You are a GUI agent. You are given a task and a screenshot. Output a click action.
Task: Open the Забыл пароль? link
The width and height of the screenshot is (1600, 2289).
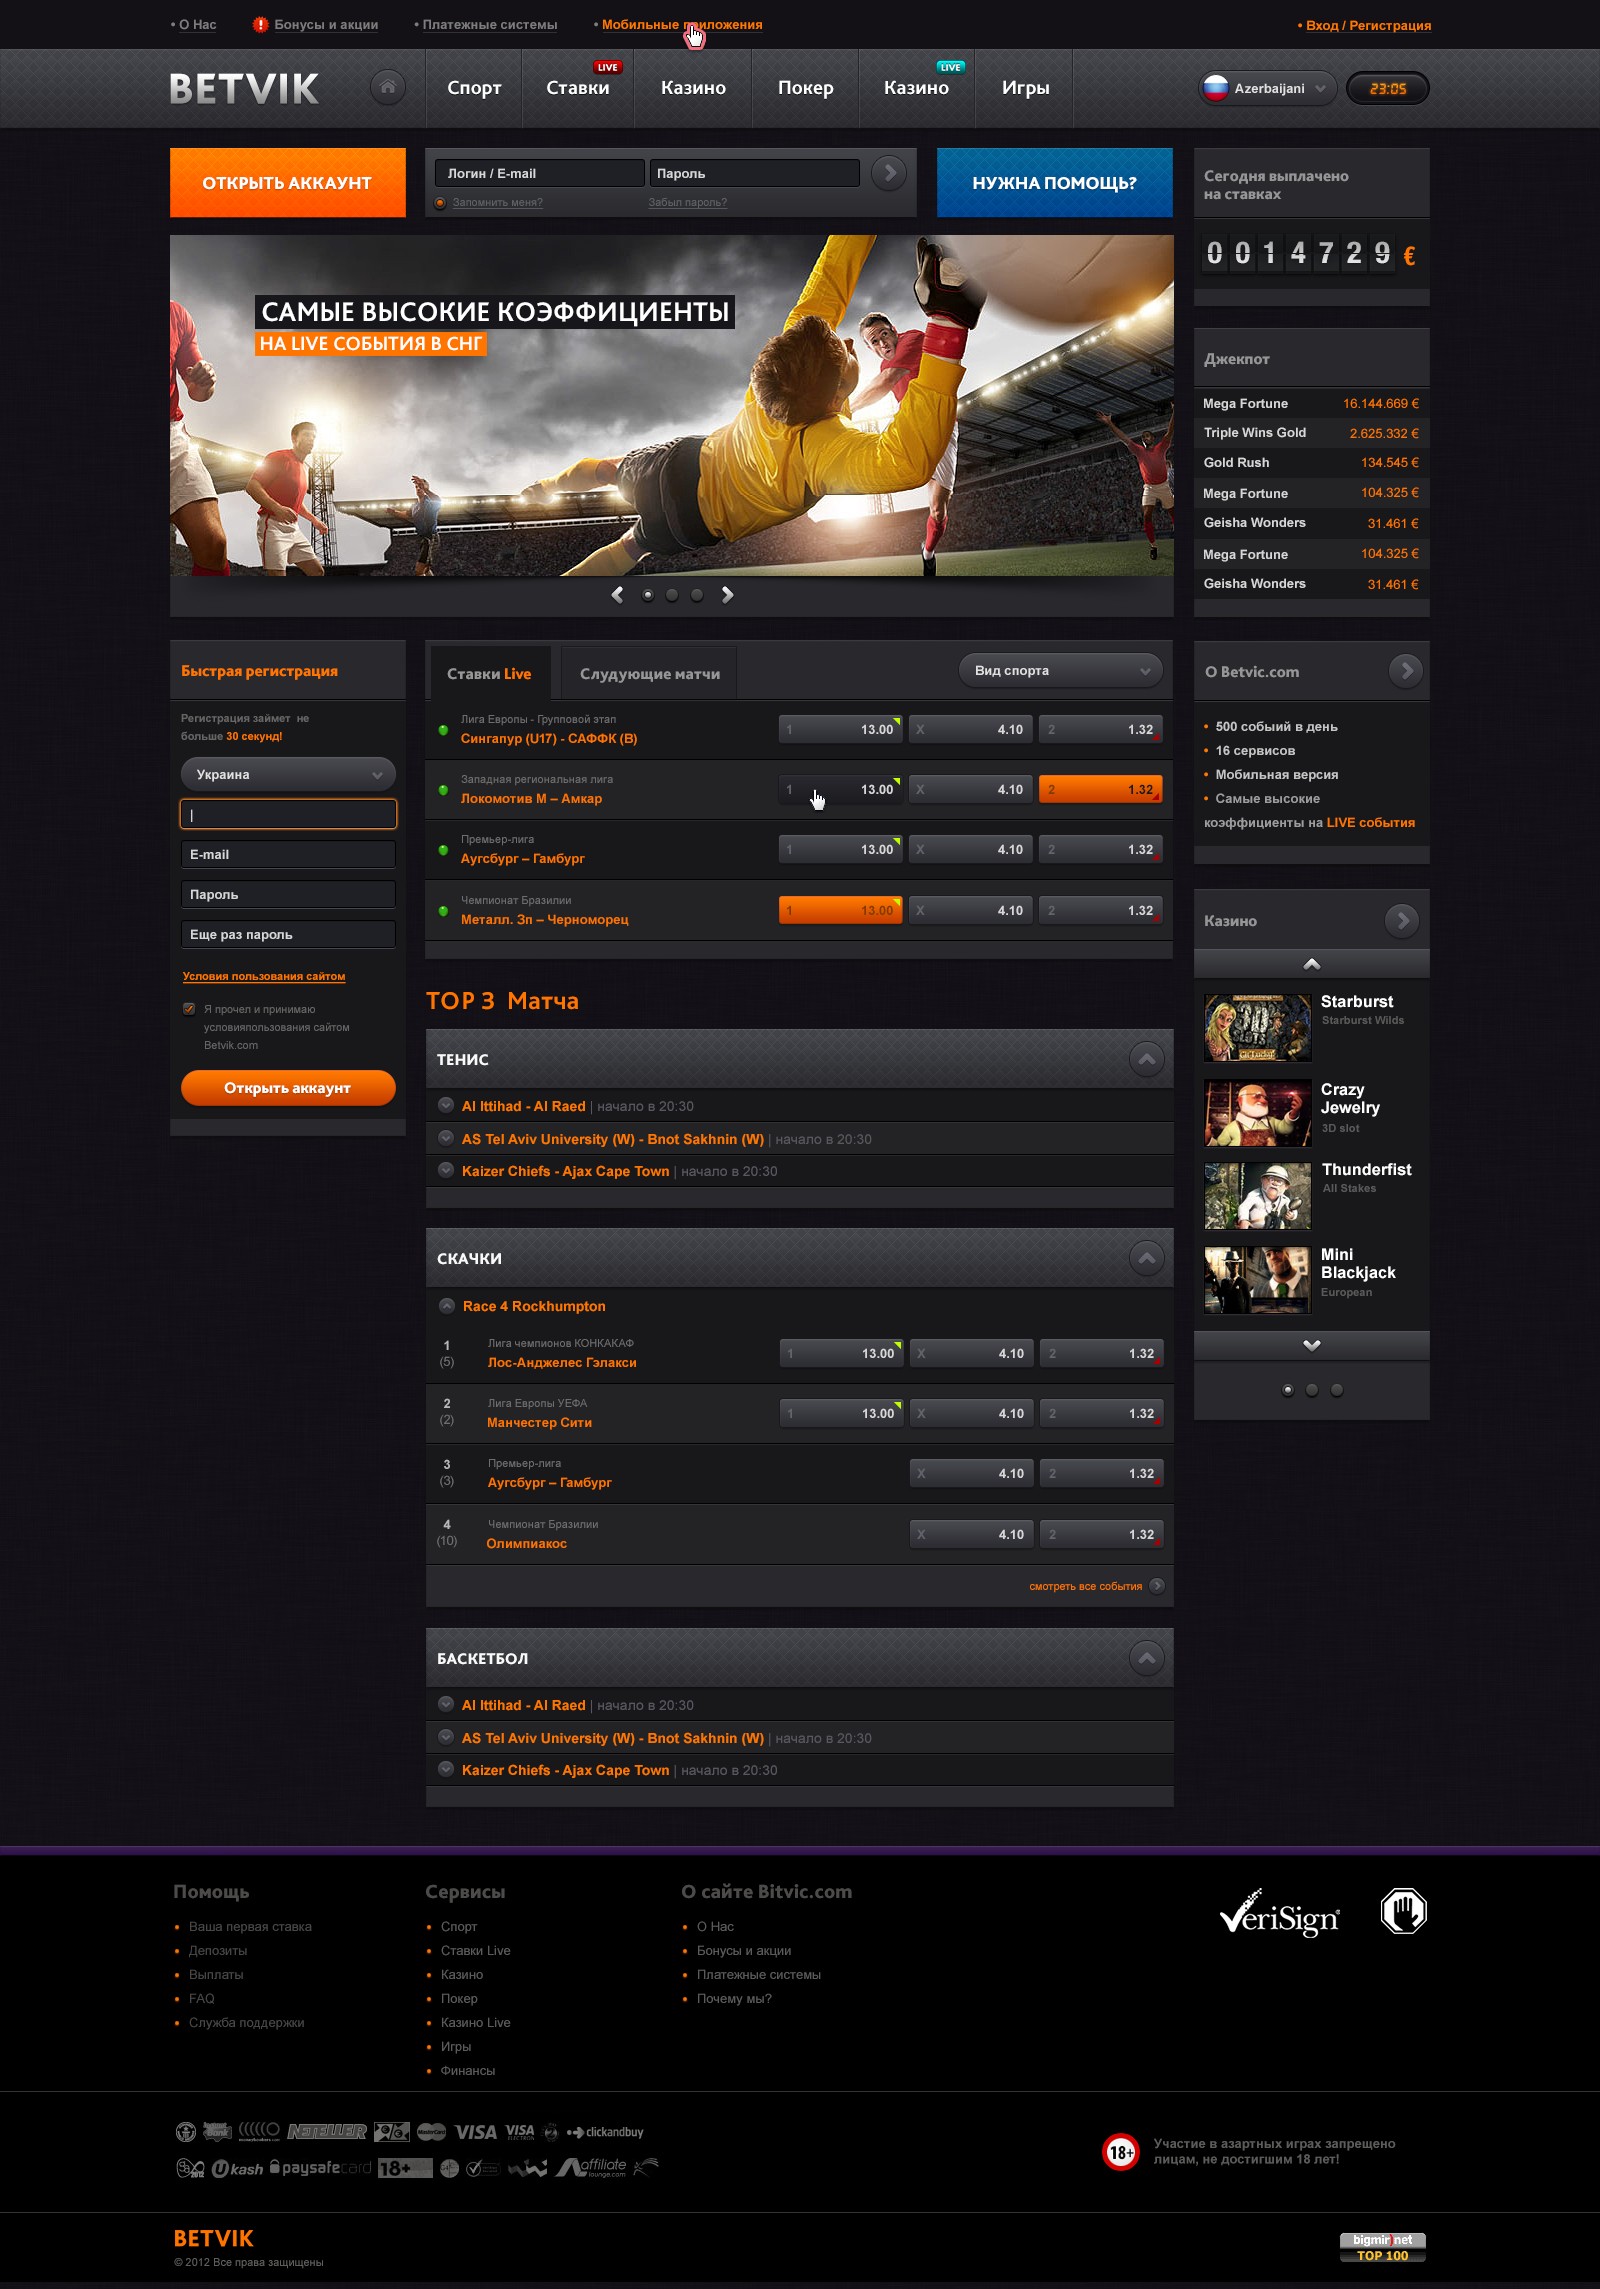[x=687, y=203]
